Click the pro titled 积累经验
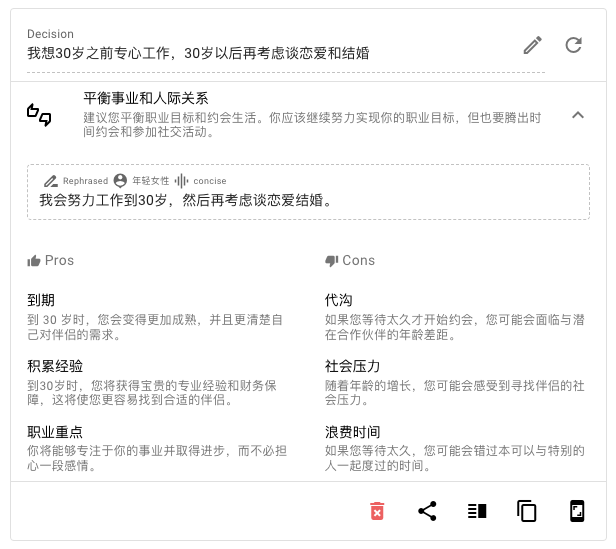This screenshot has height=549, width=616. point(55,366)
